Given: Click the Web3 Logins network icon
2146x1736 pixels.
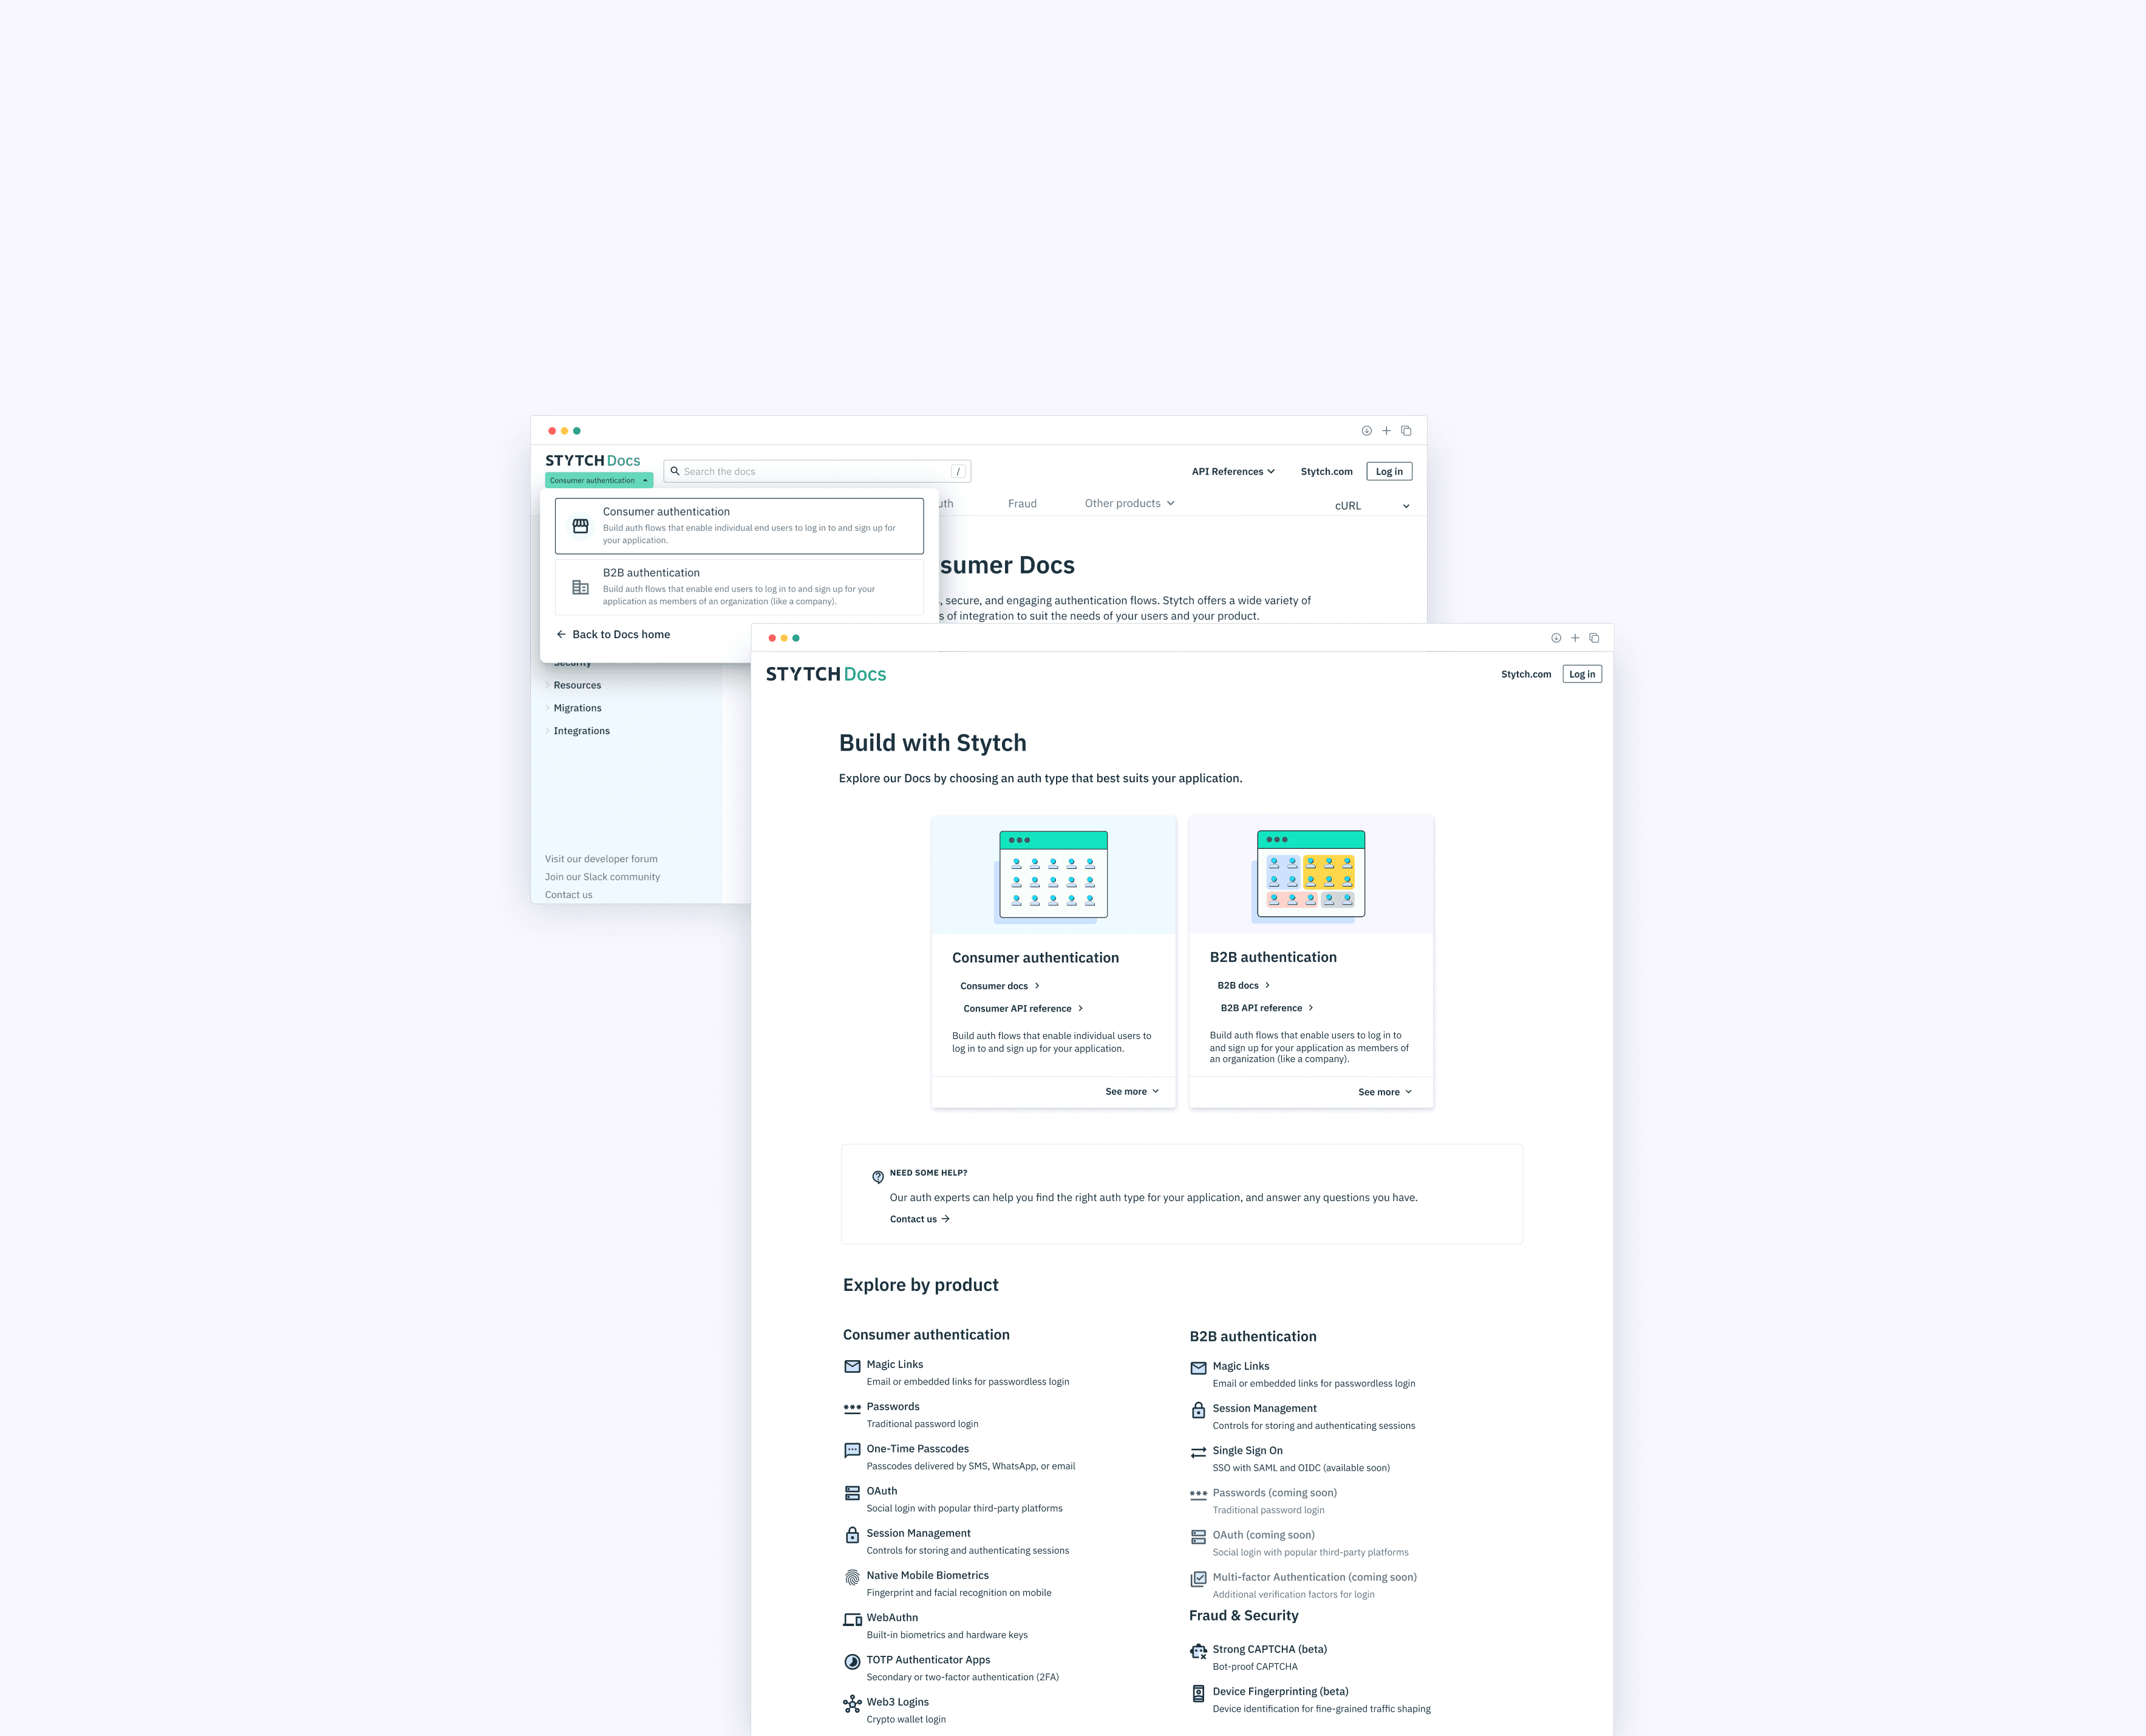Looking at the screenshot, I should point(852,1704).
